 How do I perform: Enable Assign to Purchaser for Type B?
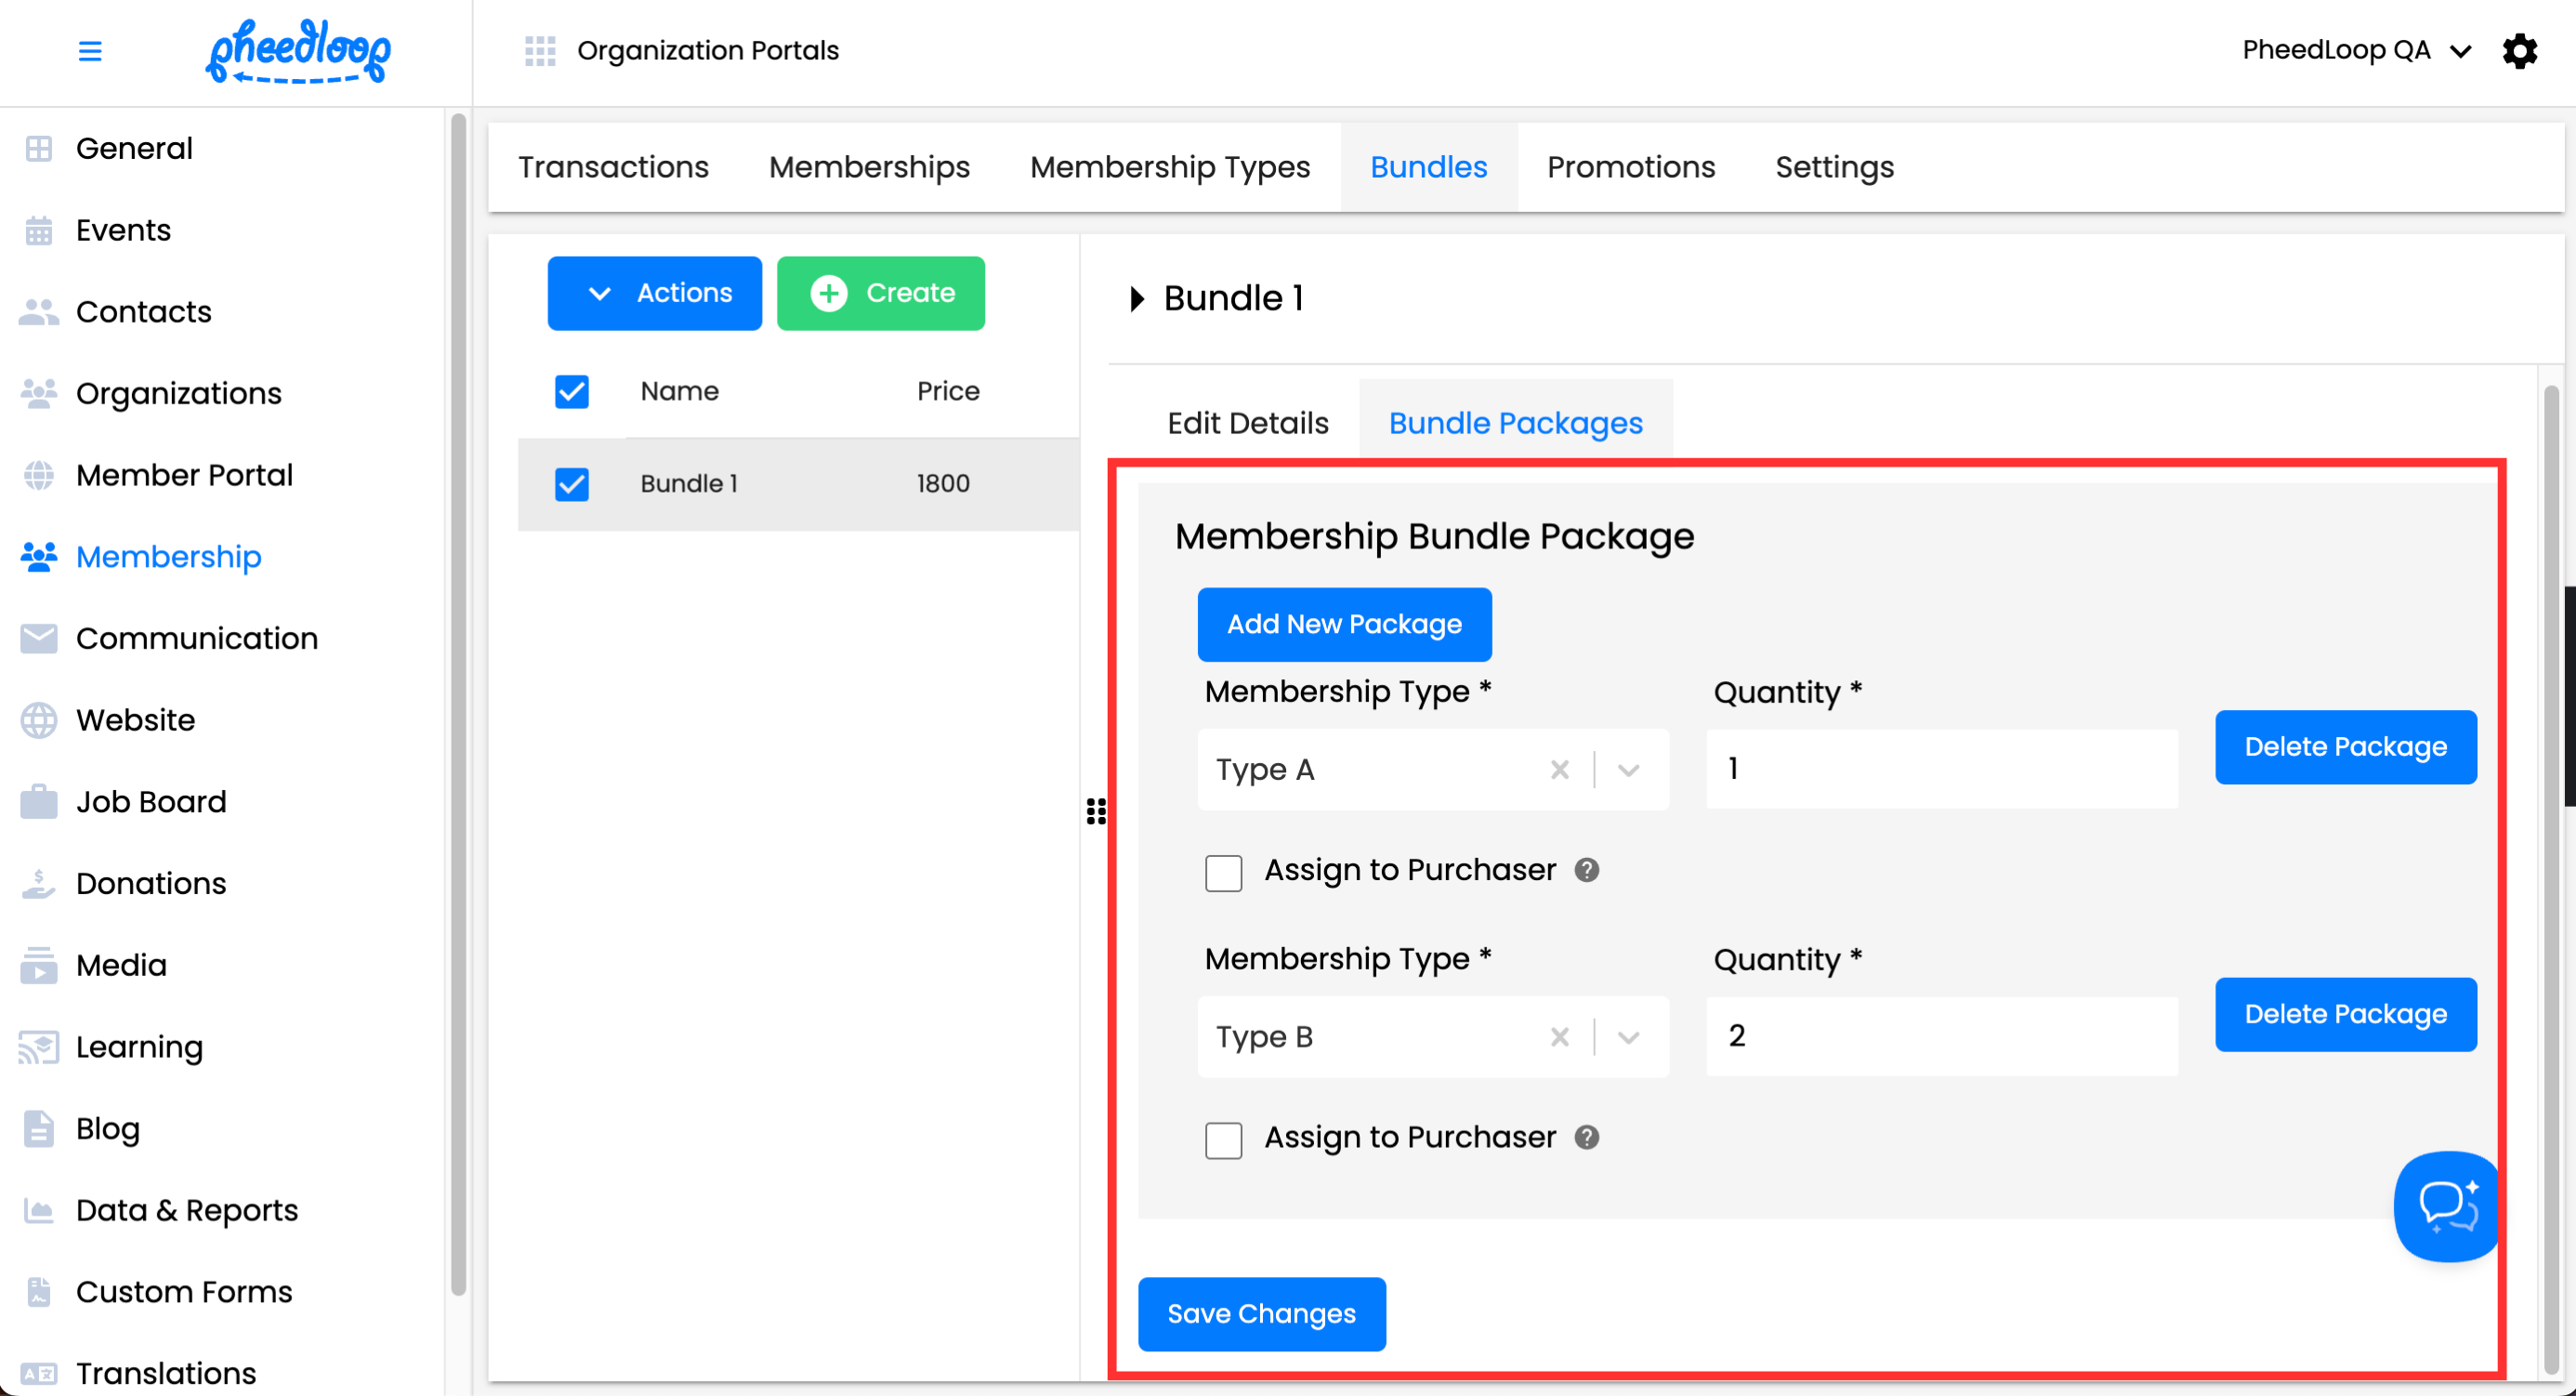click(1223, 1140)
